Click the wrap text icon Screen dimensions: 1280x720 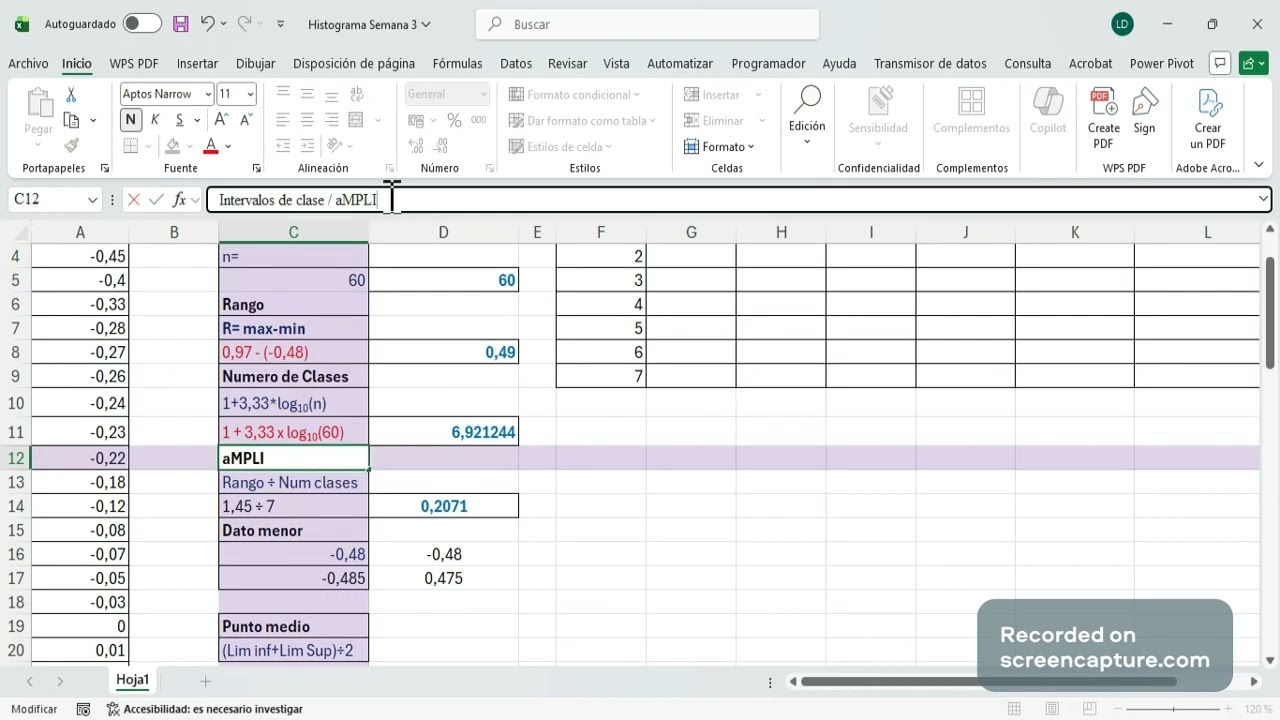(x=355, y=94)
